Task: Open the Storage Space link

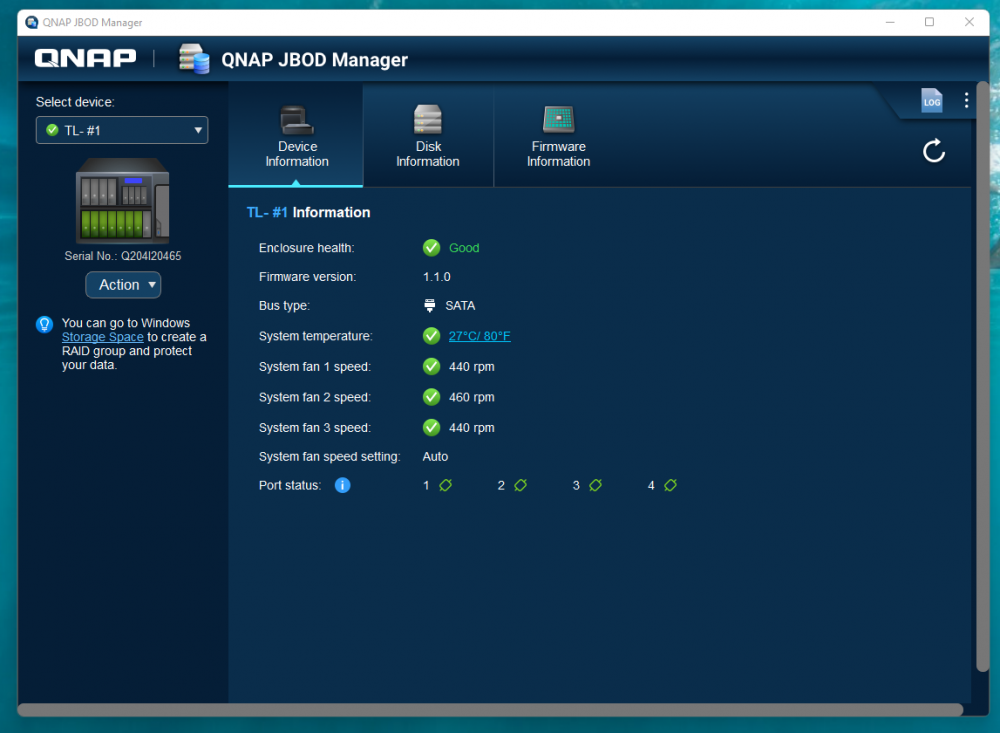Action: pos(103,337)
